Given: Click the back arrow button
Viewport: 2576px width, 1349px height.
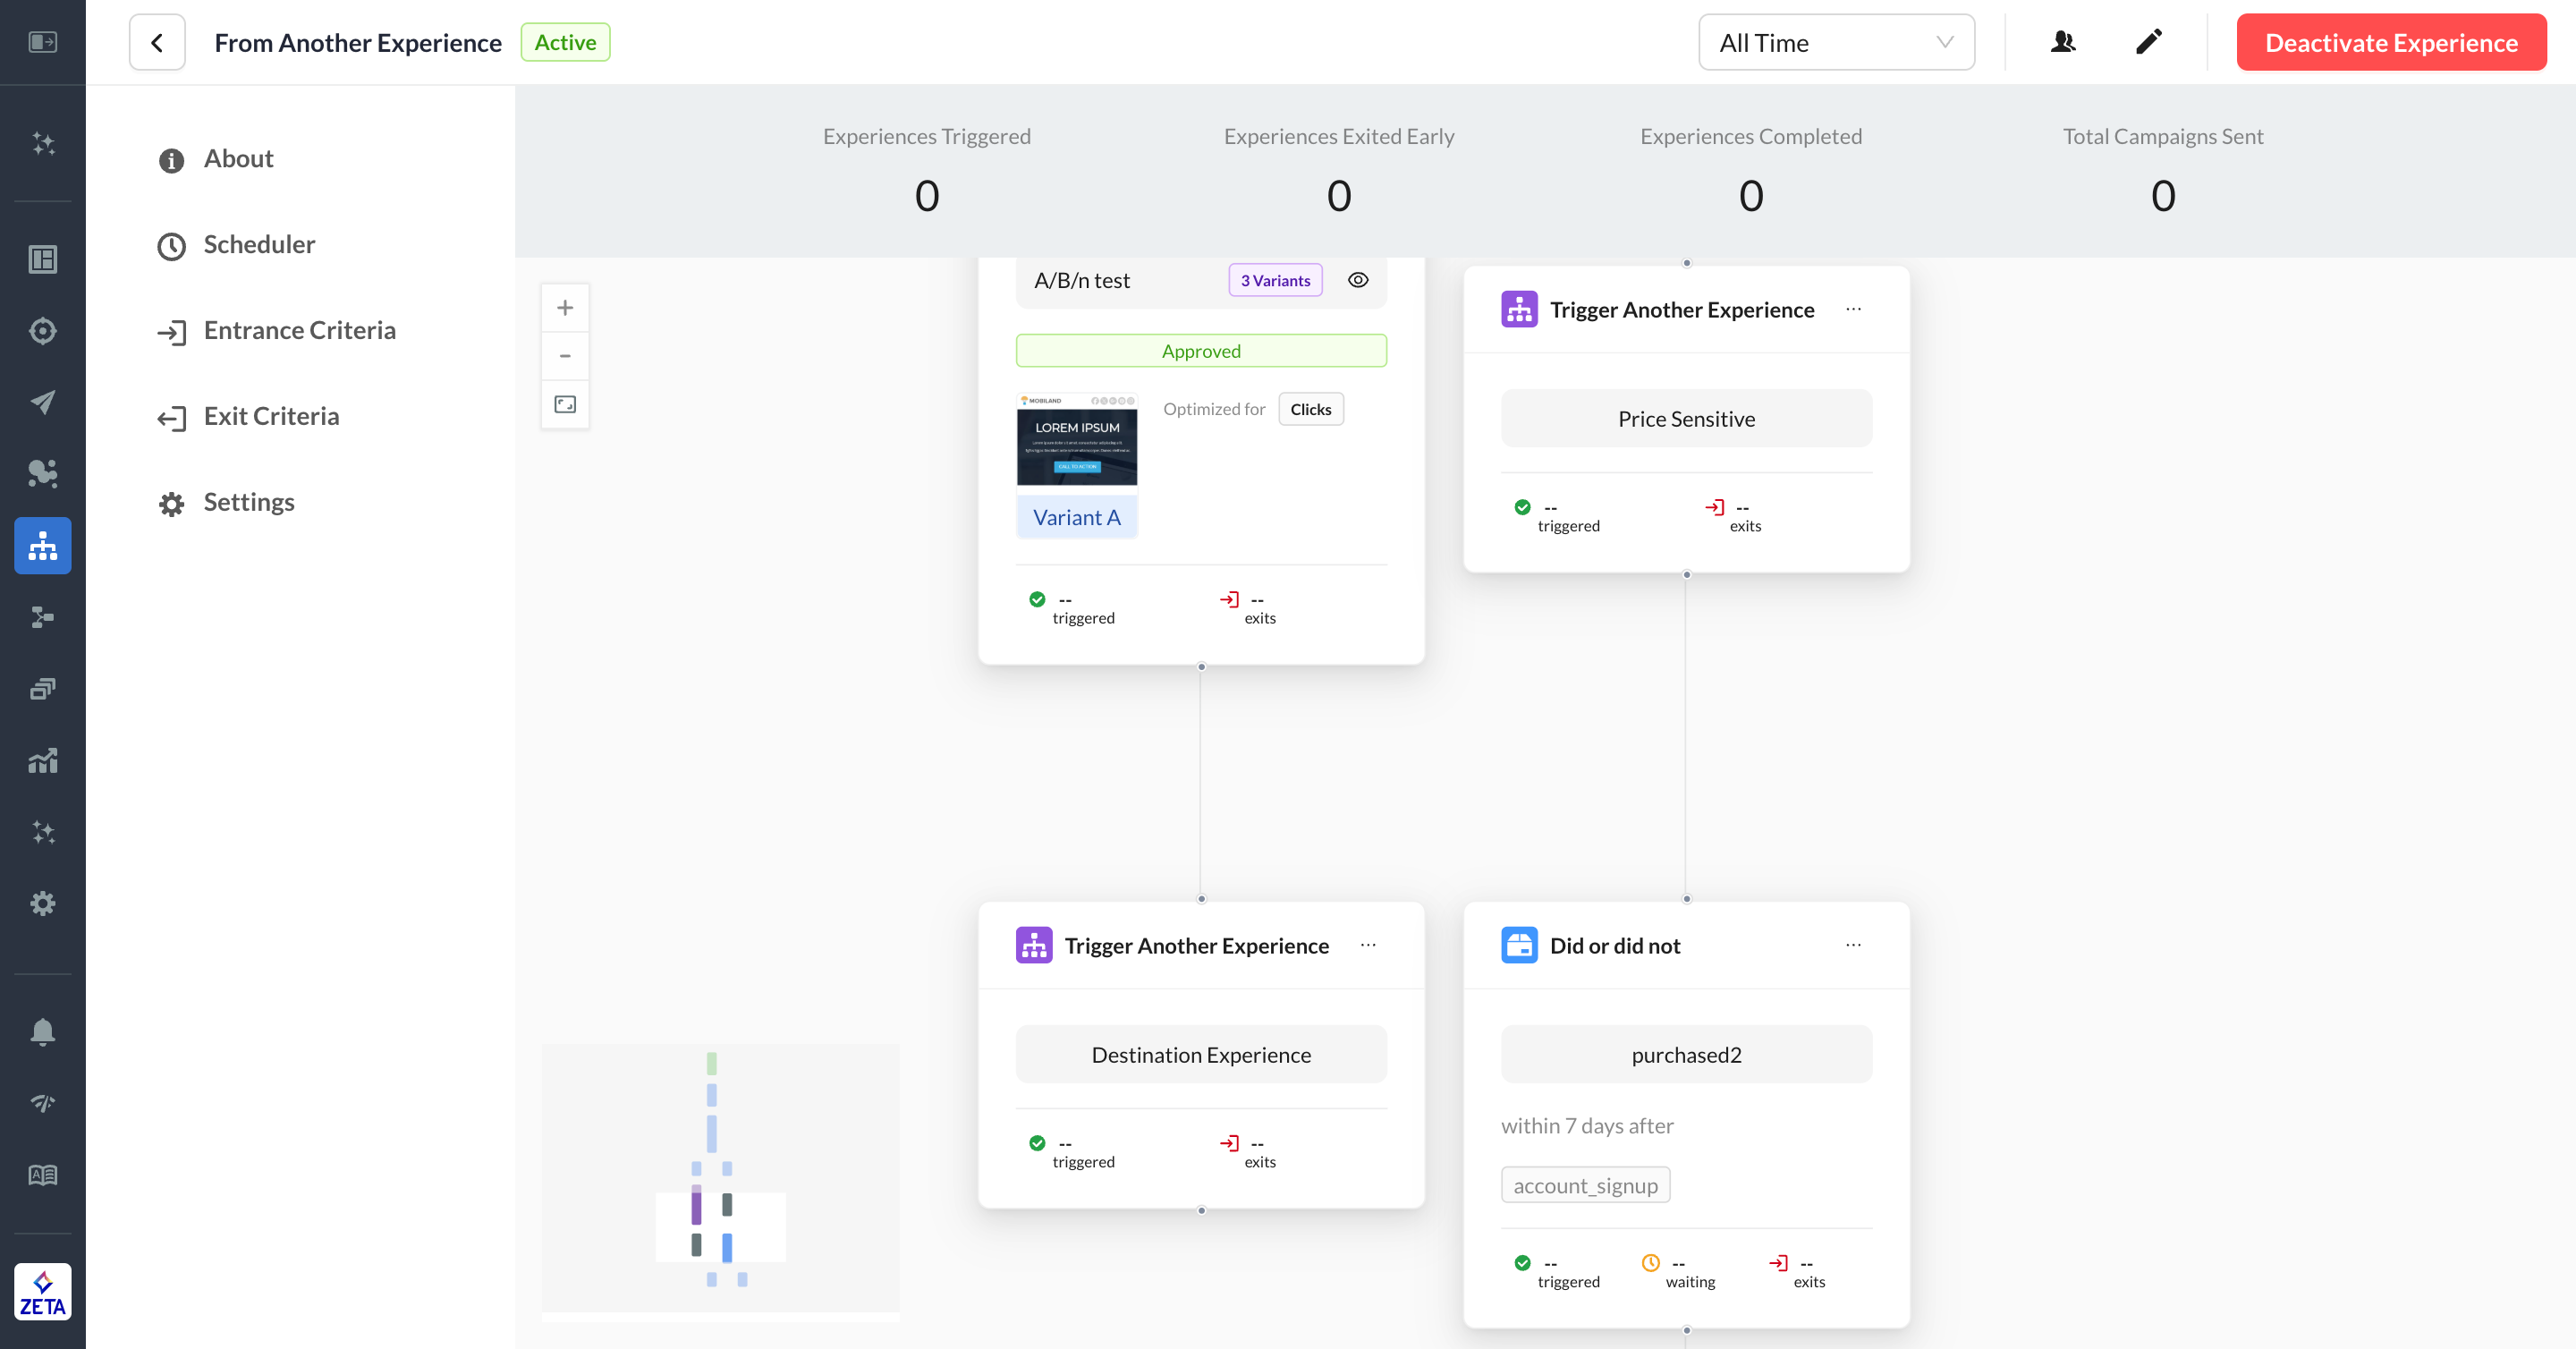Looking at the screenshot, I should coord(157,42).
